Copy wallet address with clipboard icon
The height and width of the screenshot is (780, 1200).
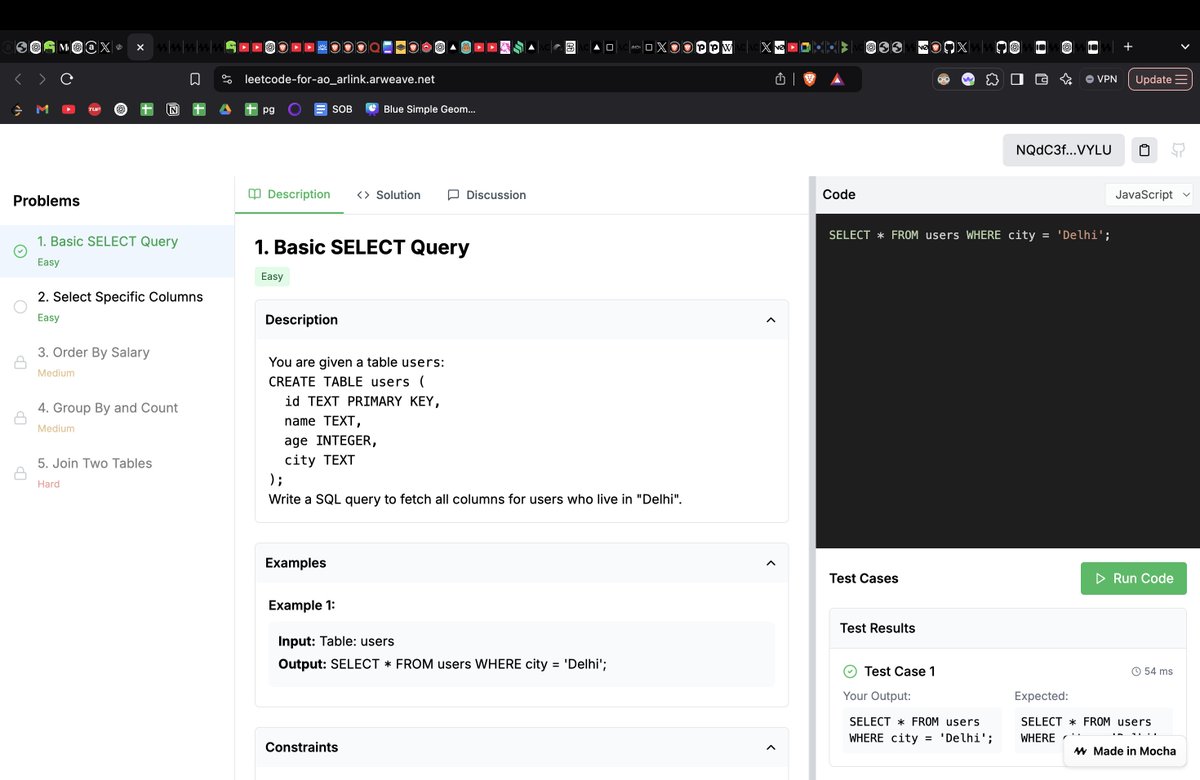[x=1145, y=150]
